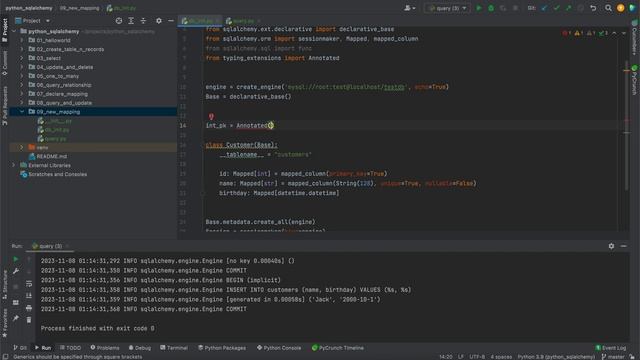Toggle scroll to end of console output
Viewport: 640px width, 360px height.
(x=29, y=296)
